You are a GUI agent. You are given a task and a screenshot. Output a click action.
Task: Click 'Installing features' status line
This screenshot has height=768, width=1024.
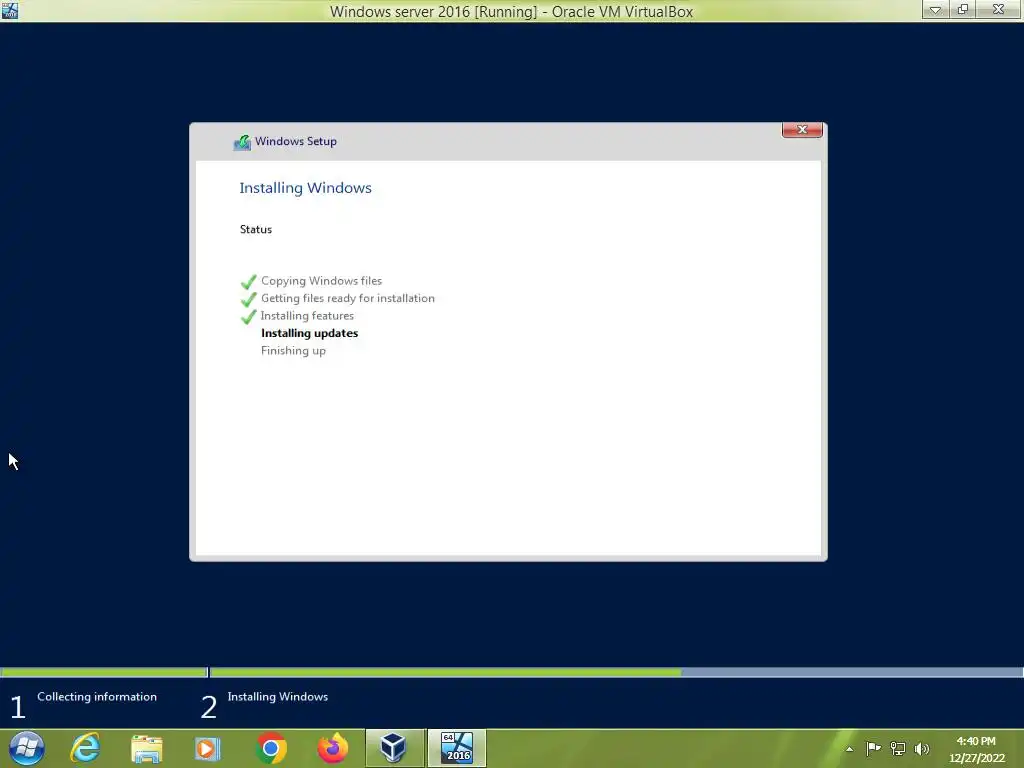coord(307,316)
